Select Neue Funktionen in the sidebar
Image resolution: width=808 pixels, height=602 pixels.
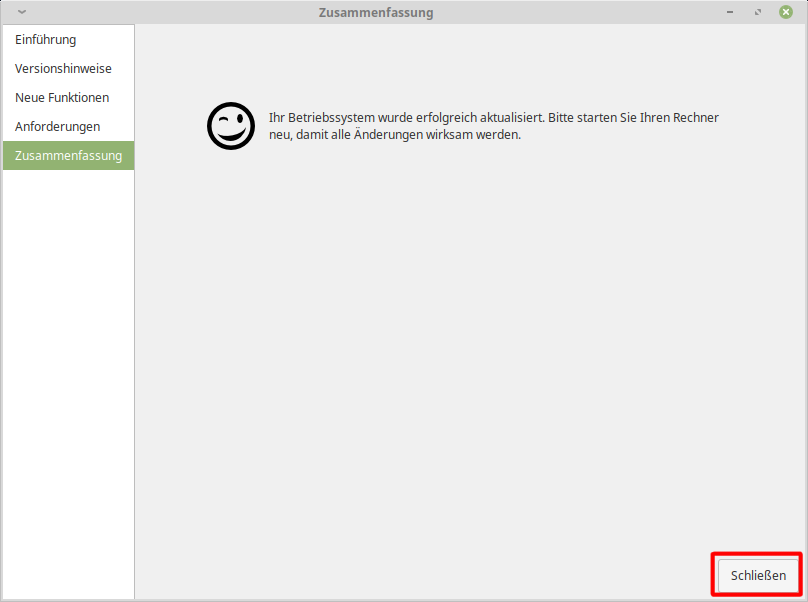tap(62, 98)
